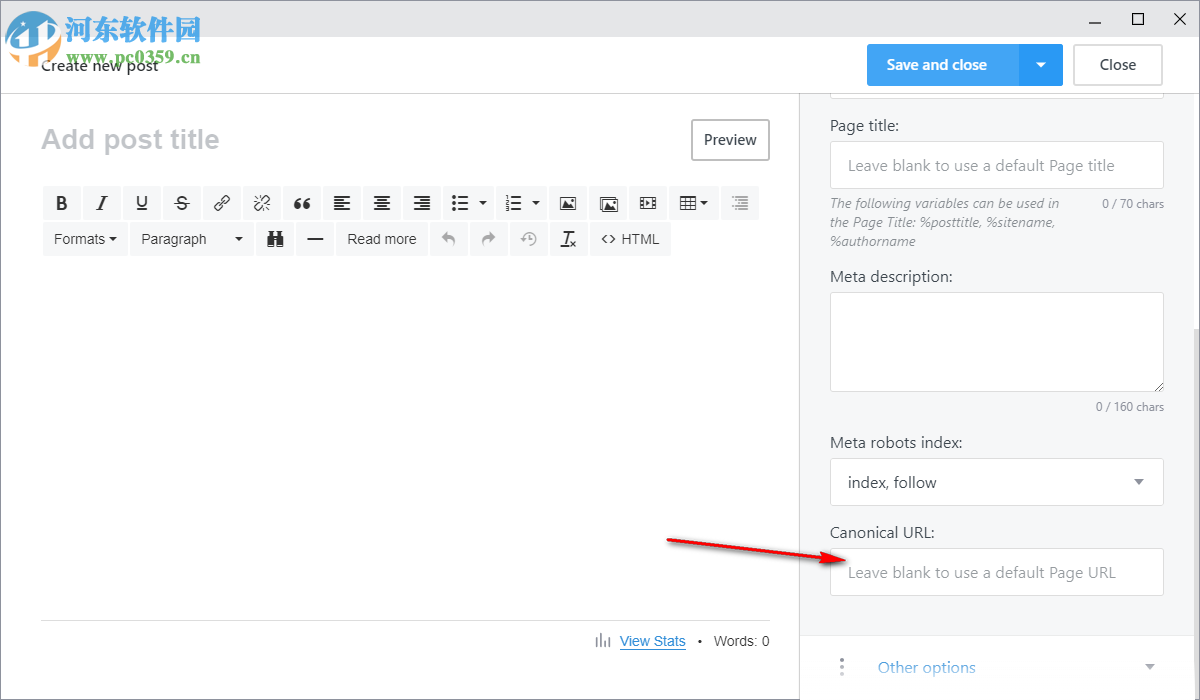Click the stats bar chart icon
1200x700 pixels.
pos(603,641)
